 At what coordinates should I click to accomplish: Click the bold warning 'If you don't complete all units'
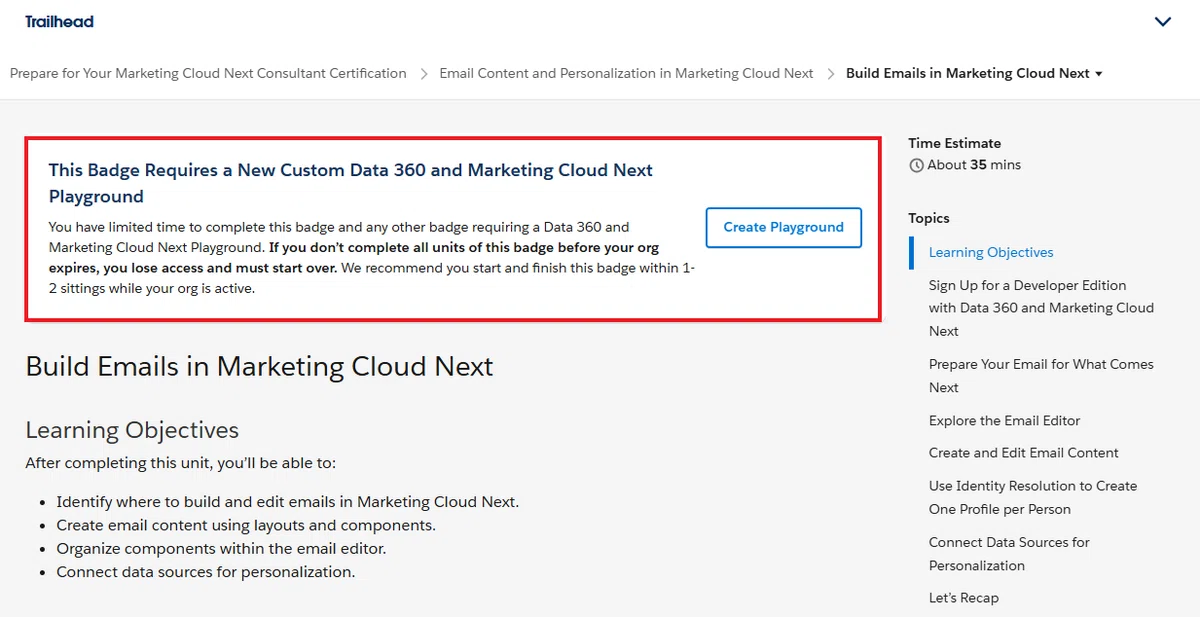(x=356, y=258)
